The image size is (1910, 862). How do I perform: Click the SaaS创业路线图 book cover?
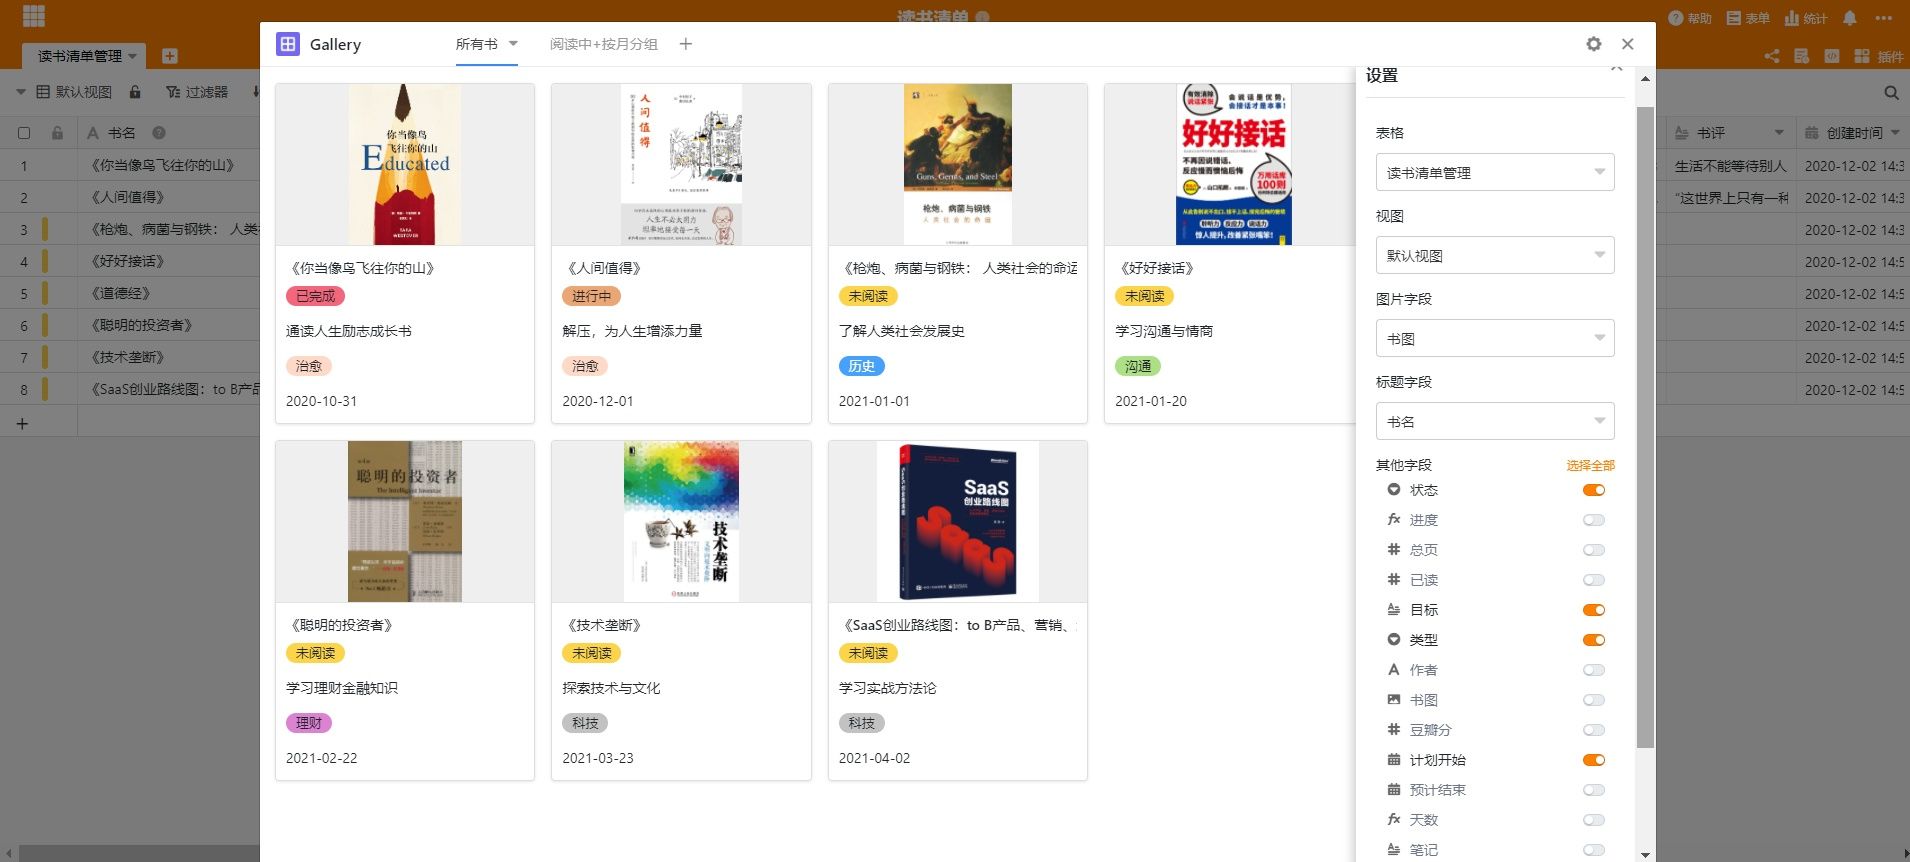tap(958, 521)
